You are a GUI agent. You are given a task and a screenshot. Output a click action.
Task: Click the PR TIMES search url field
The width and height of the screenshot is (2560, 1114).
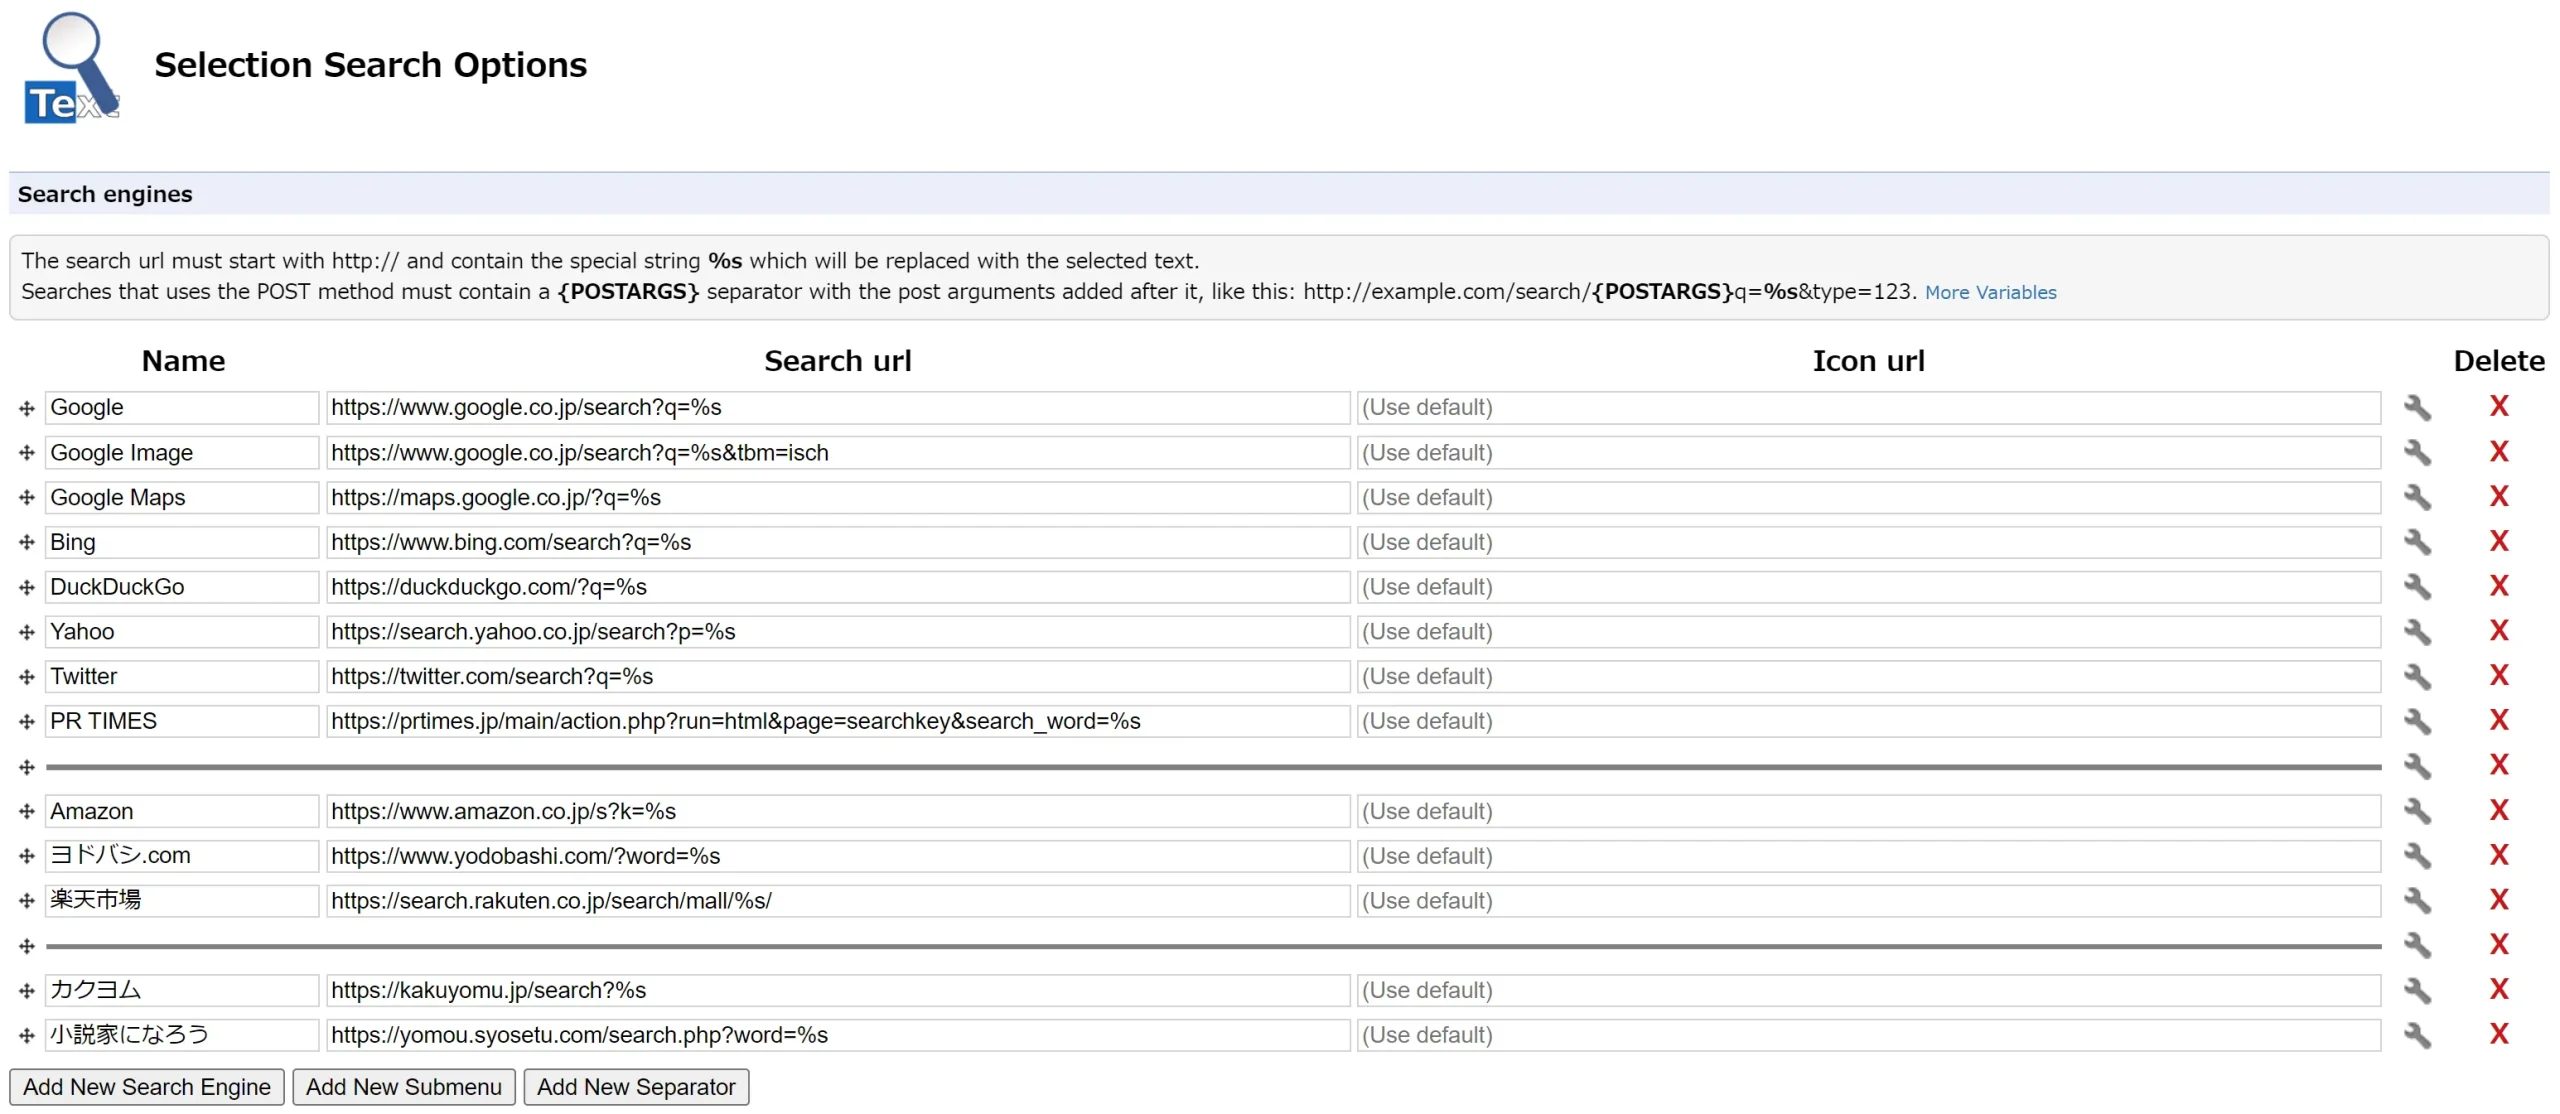(838, 721)
